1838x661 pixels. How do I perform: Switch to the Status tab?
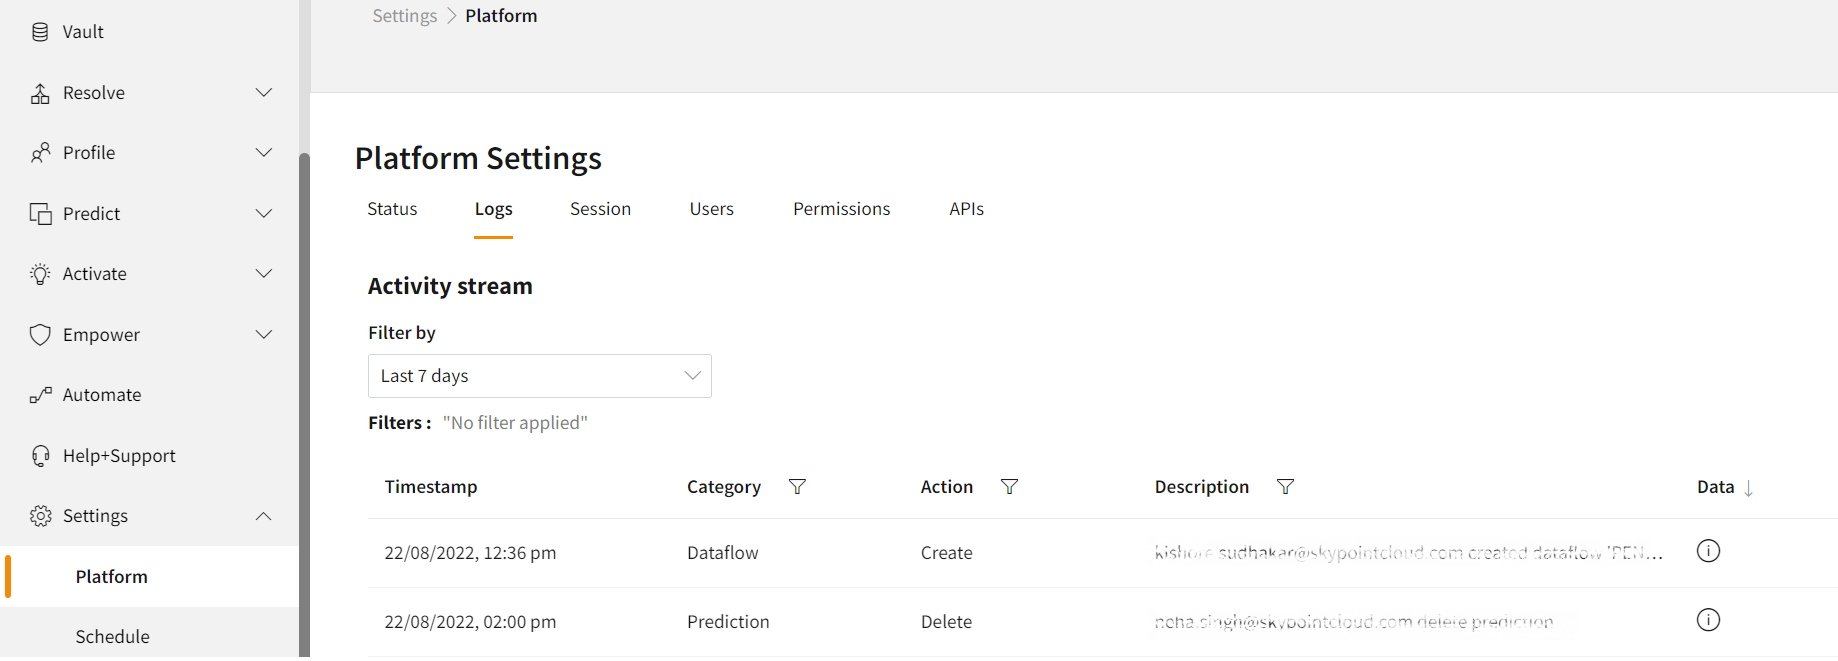[x=392, y=209]
